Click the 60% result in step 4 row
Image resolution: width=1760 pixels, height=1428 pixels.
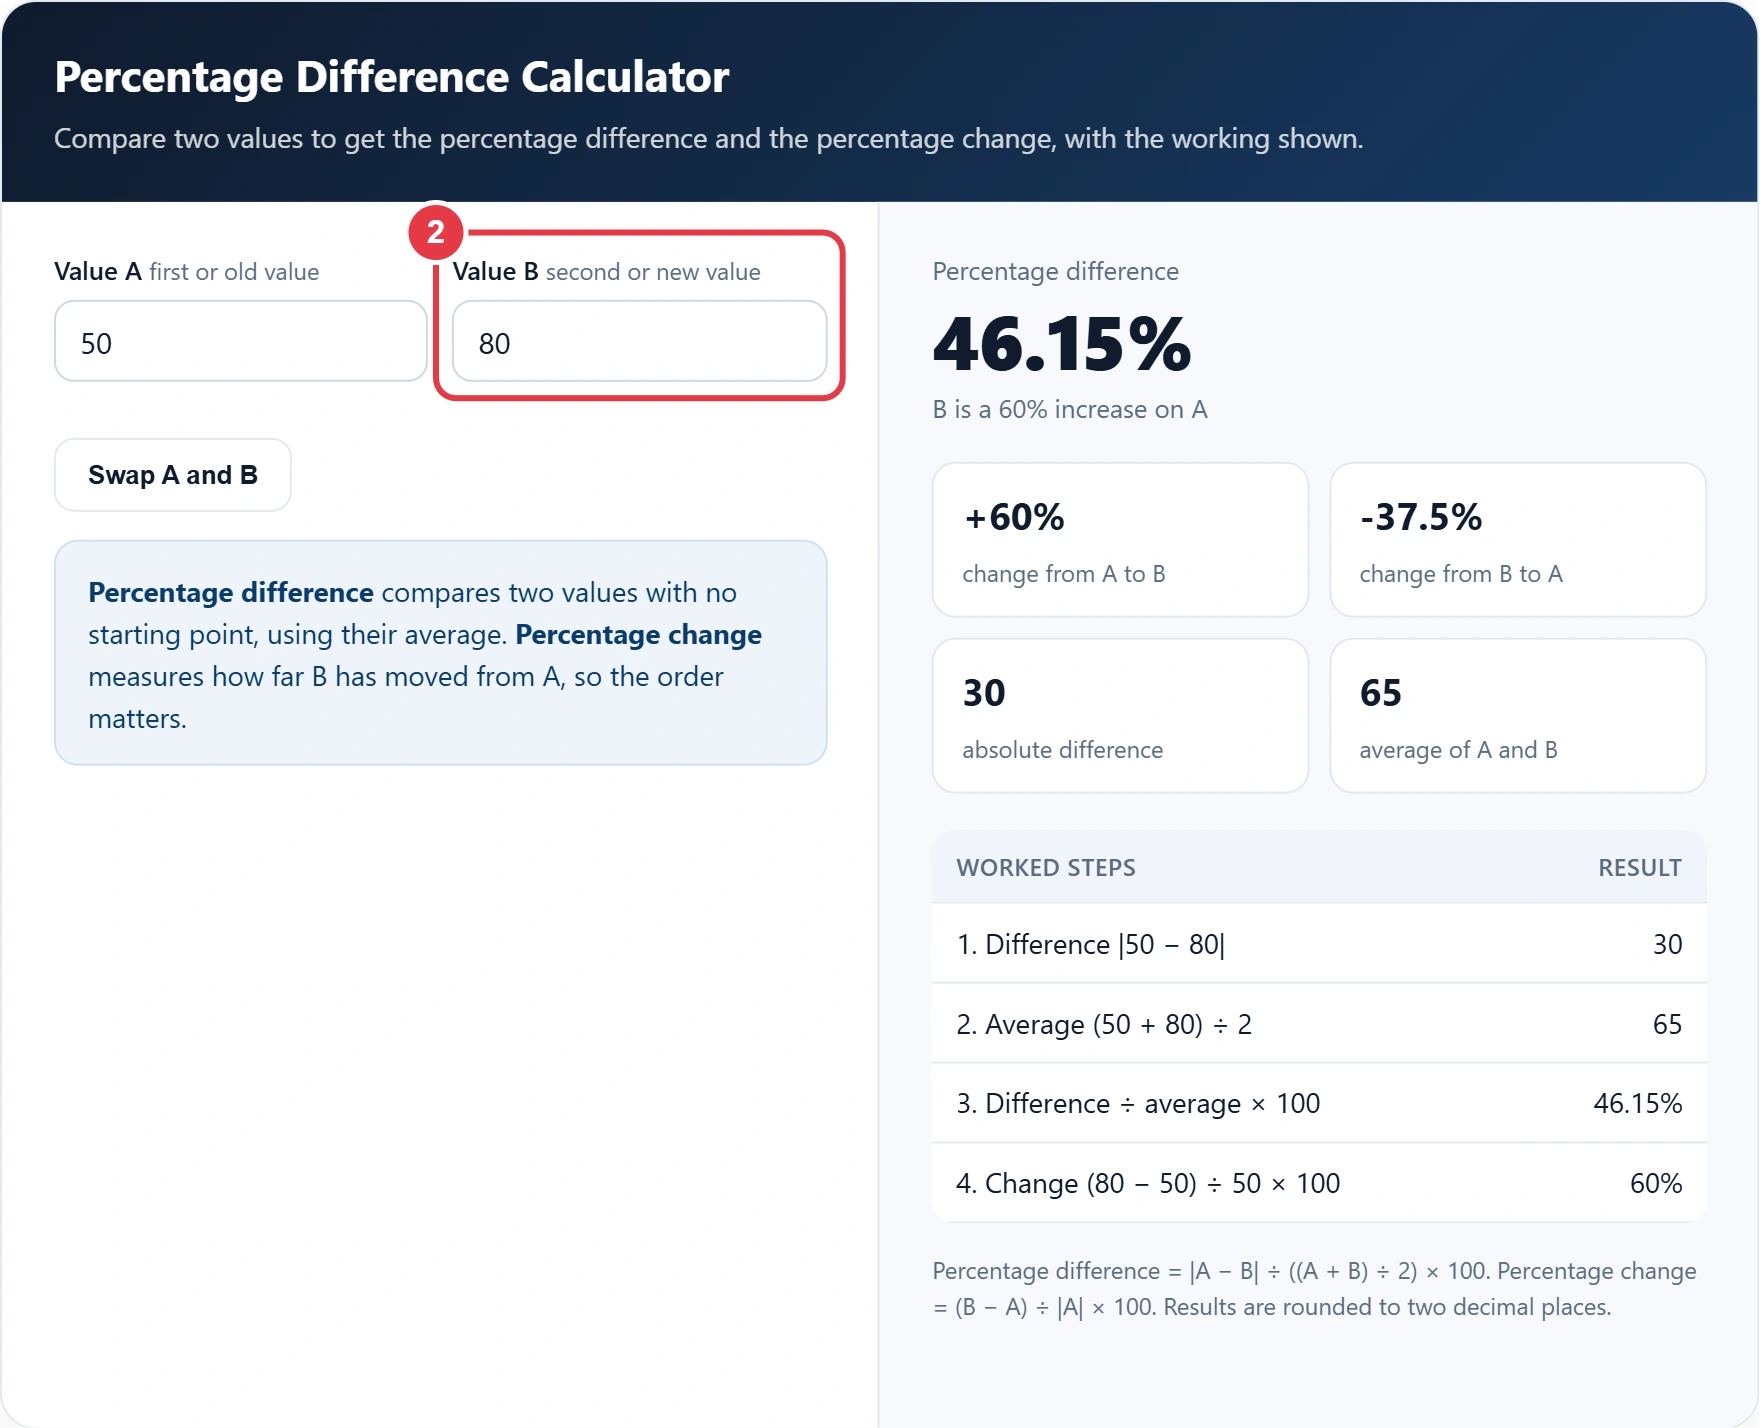coord(1656,1184)
